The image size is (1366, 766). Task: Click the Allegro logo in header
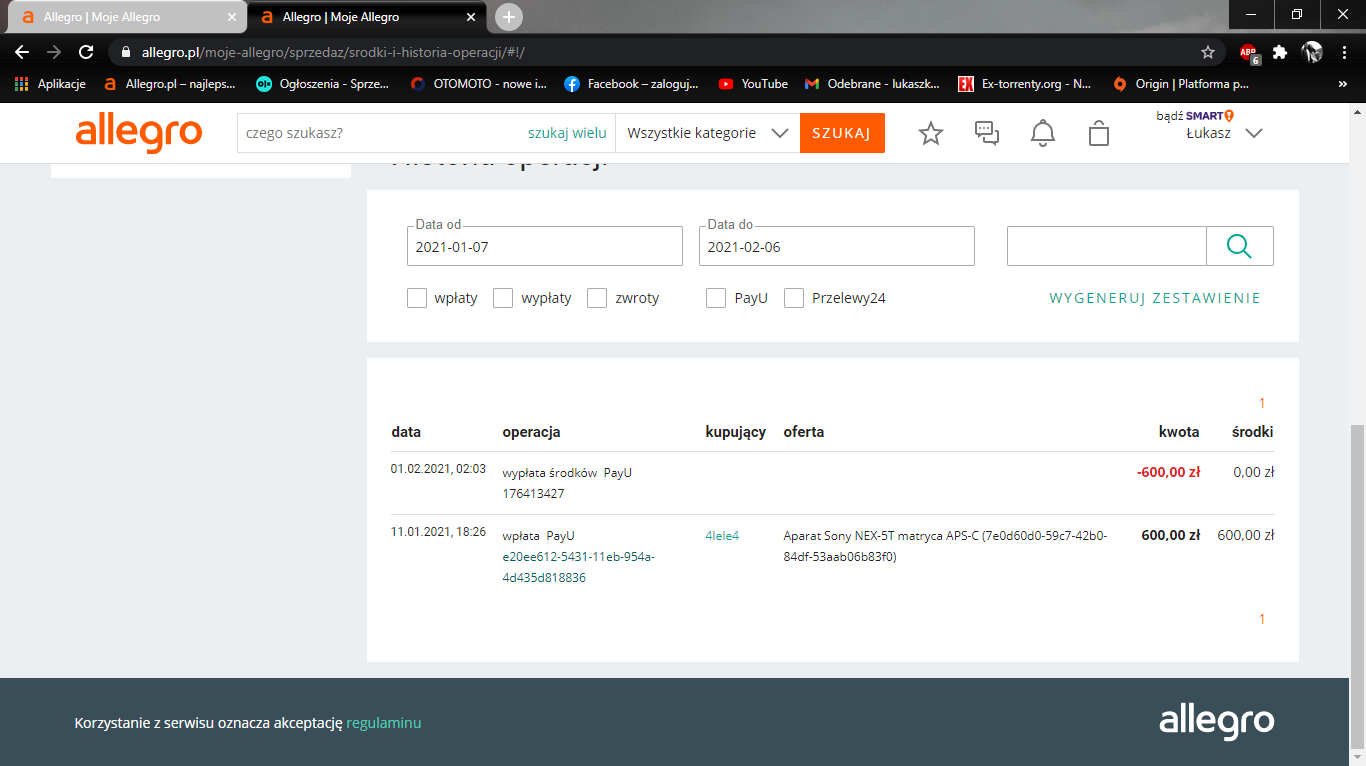click(x=139, y=133)
